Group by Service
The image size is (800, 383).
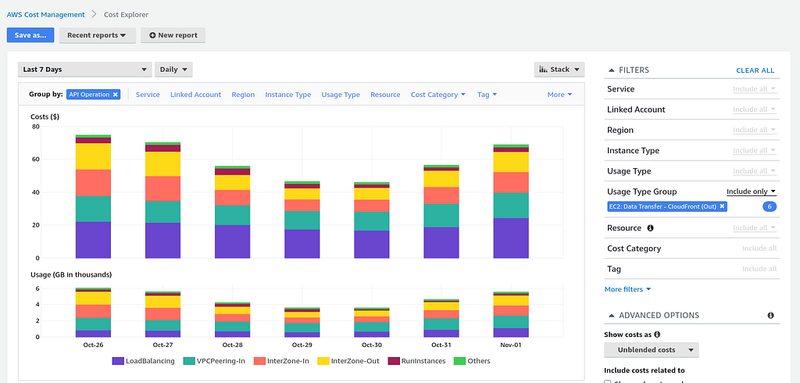(147, 94)
